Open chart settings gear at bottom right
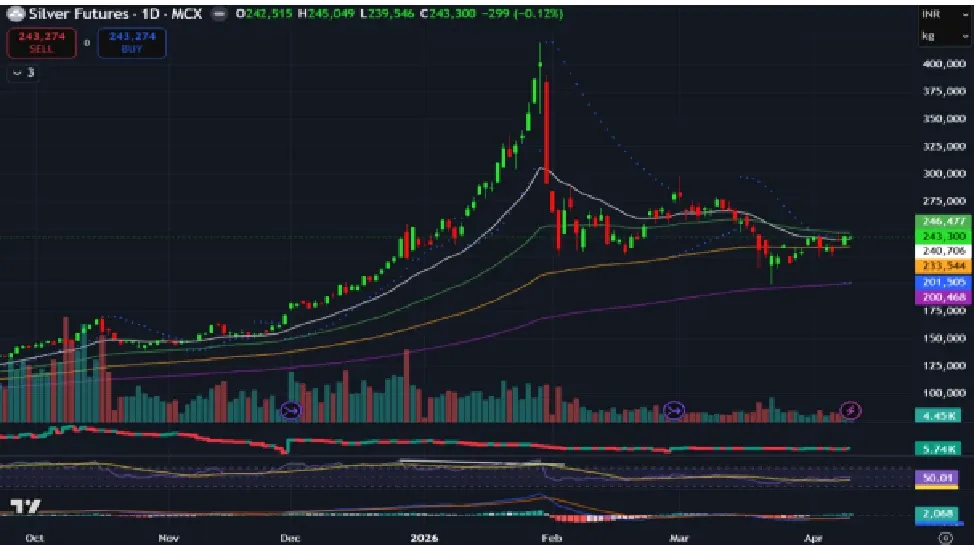The height and width of the screenshot is (548, 974). click(945, 538)
